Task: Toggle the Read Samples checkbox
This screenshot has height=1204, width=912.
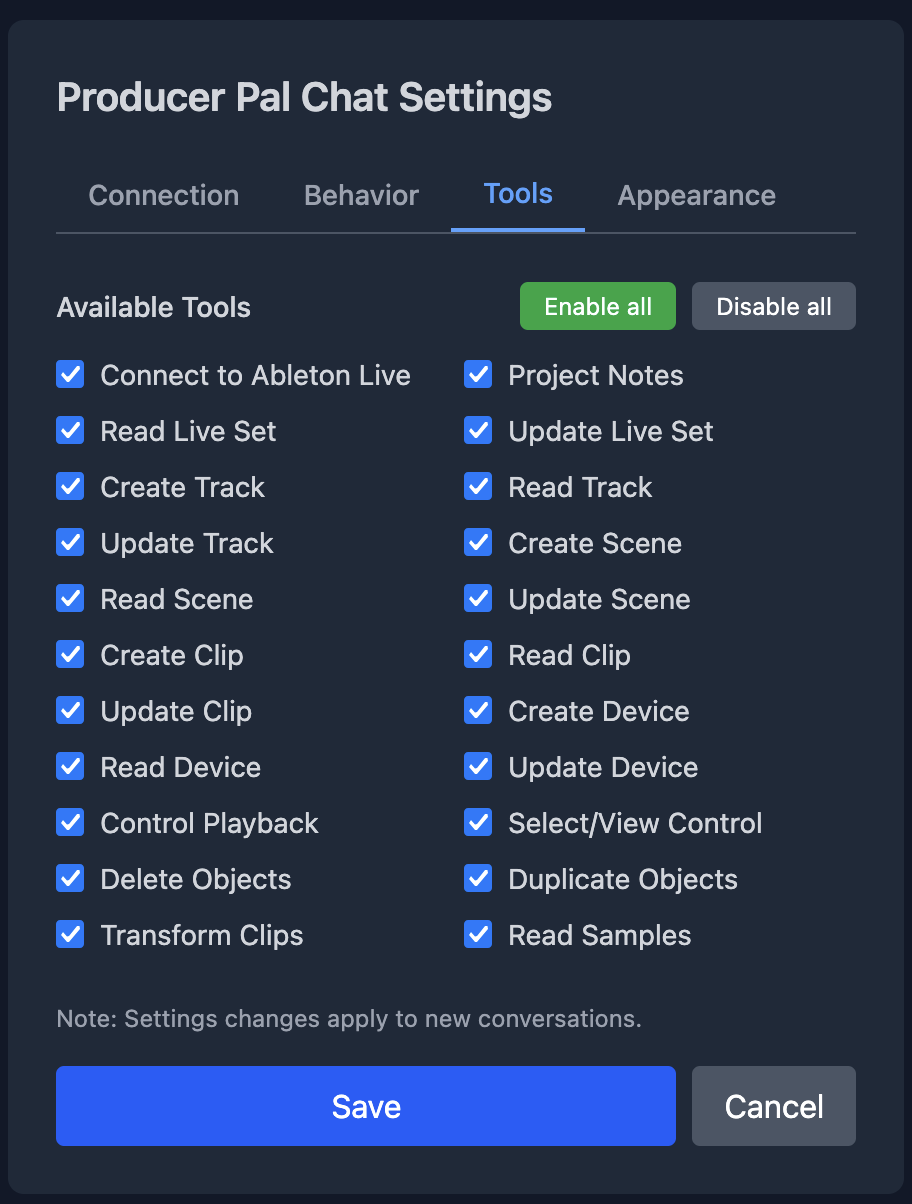Action: click(x=478, y=935)
